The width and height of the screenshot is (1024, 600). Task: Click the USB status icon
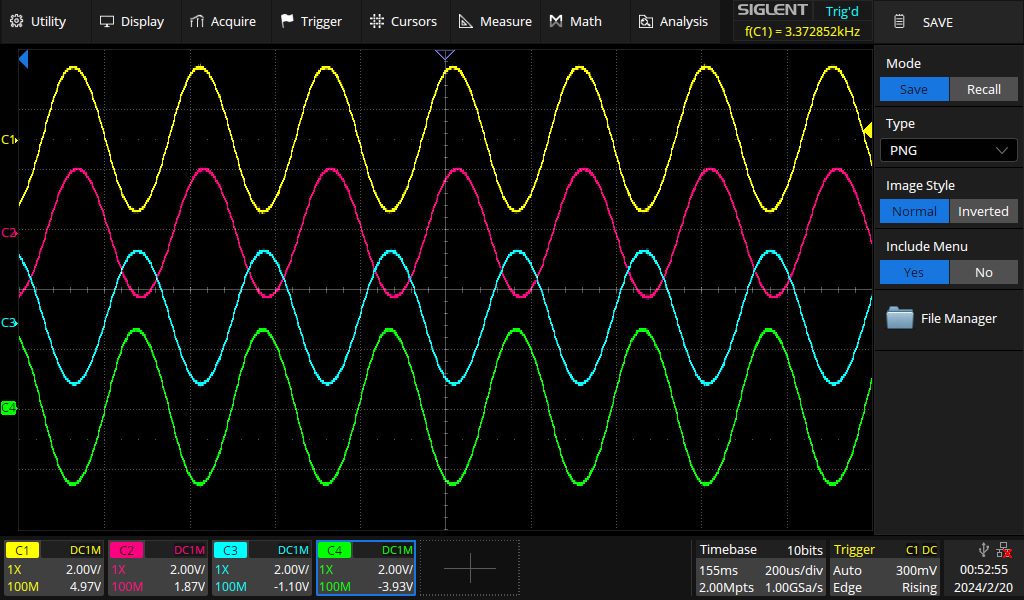pyautogui.click(x=984, y=549)
